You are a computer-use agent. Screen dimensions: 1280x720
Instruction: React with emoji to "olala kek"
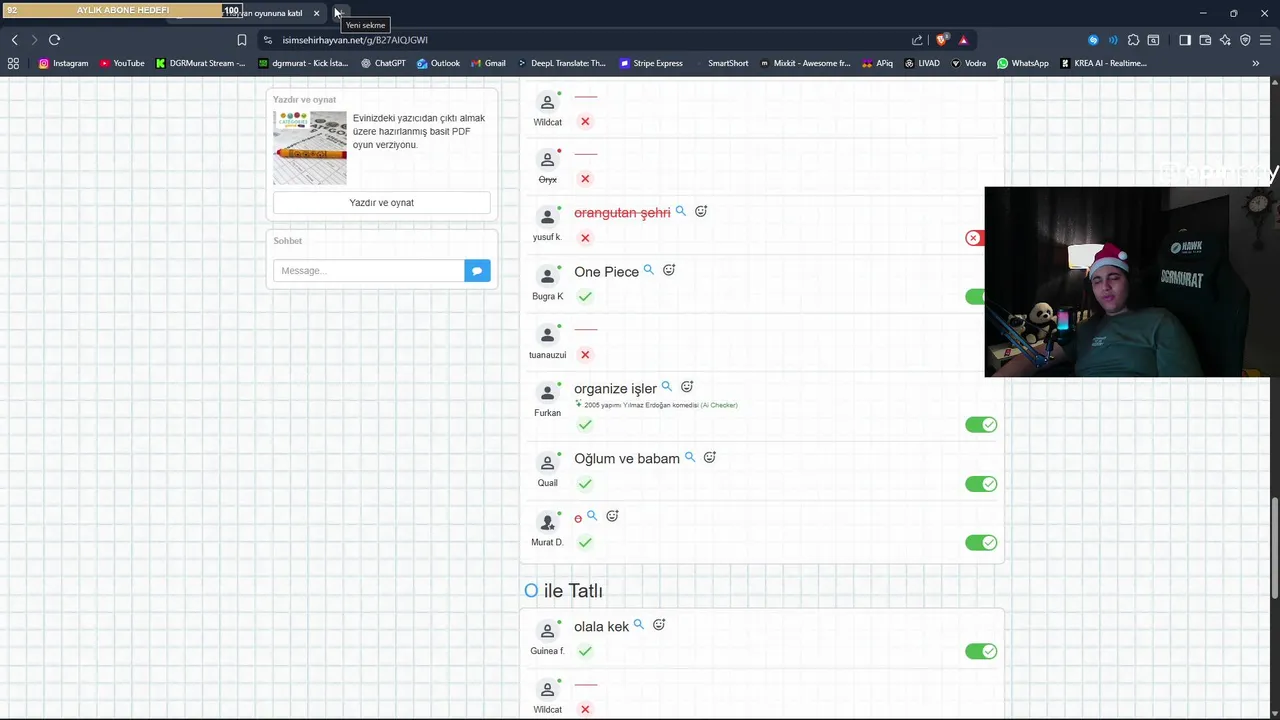coord(659,625)
